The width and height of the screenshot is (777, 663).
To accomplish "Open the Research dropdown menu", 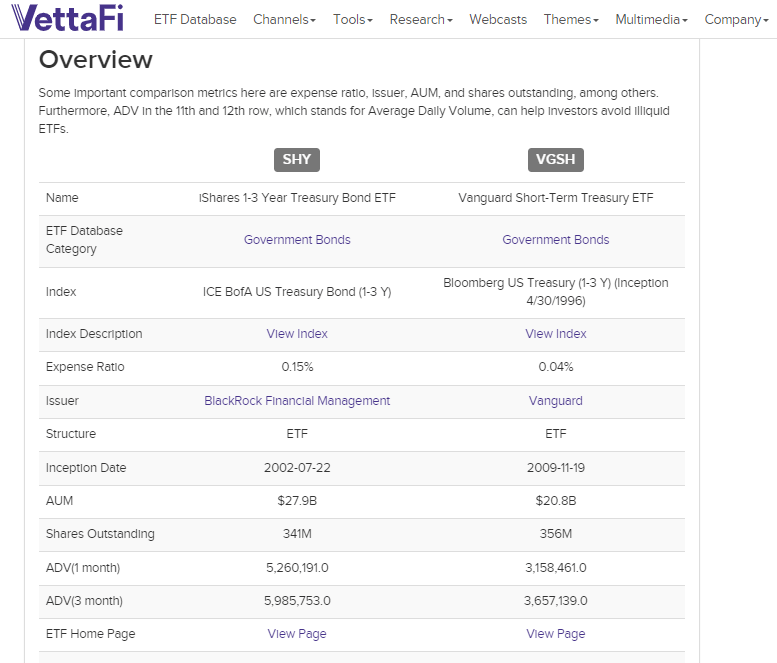I will tap(420, 20).
